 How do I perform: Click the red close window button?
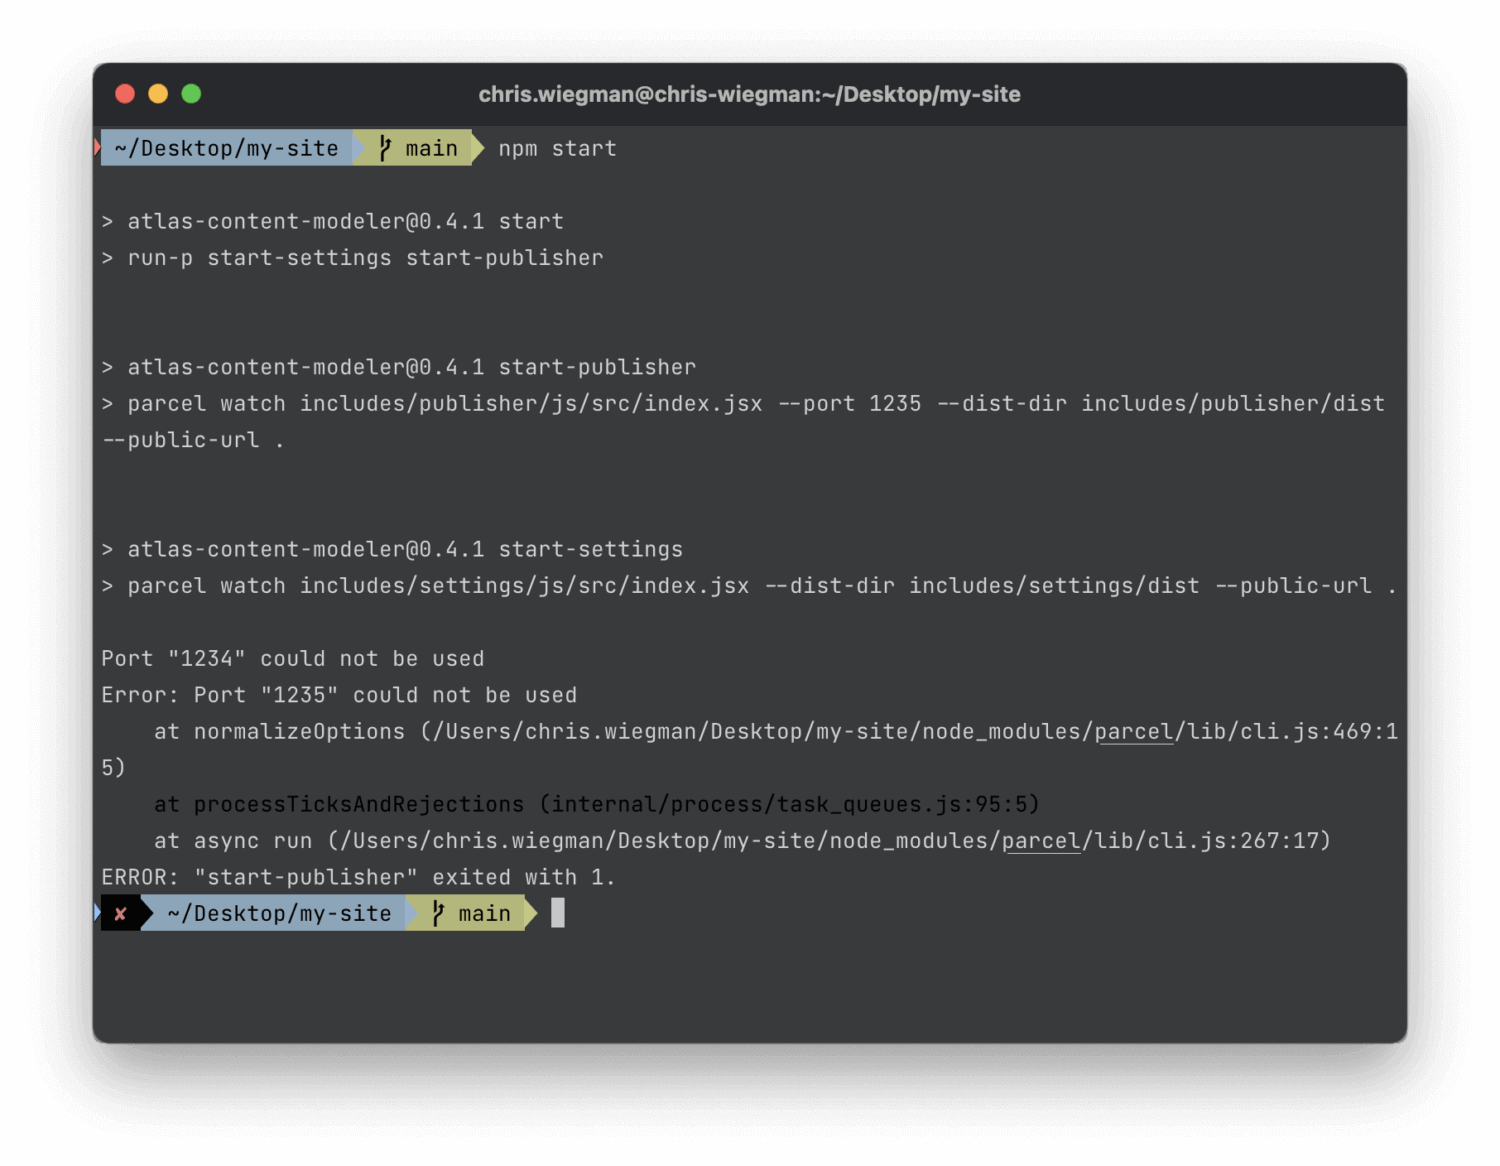[125, 94]
